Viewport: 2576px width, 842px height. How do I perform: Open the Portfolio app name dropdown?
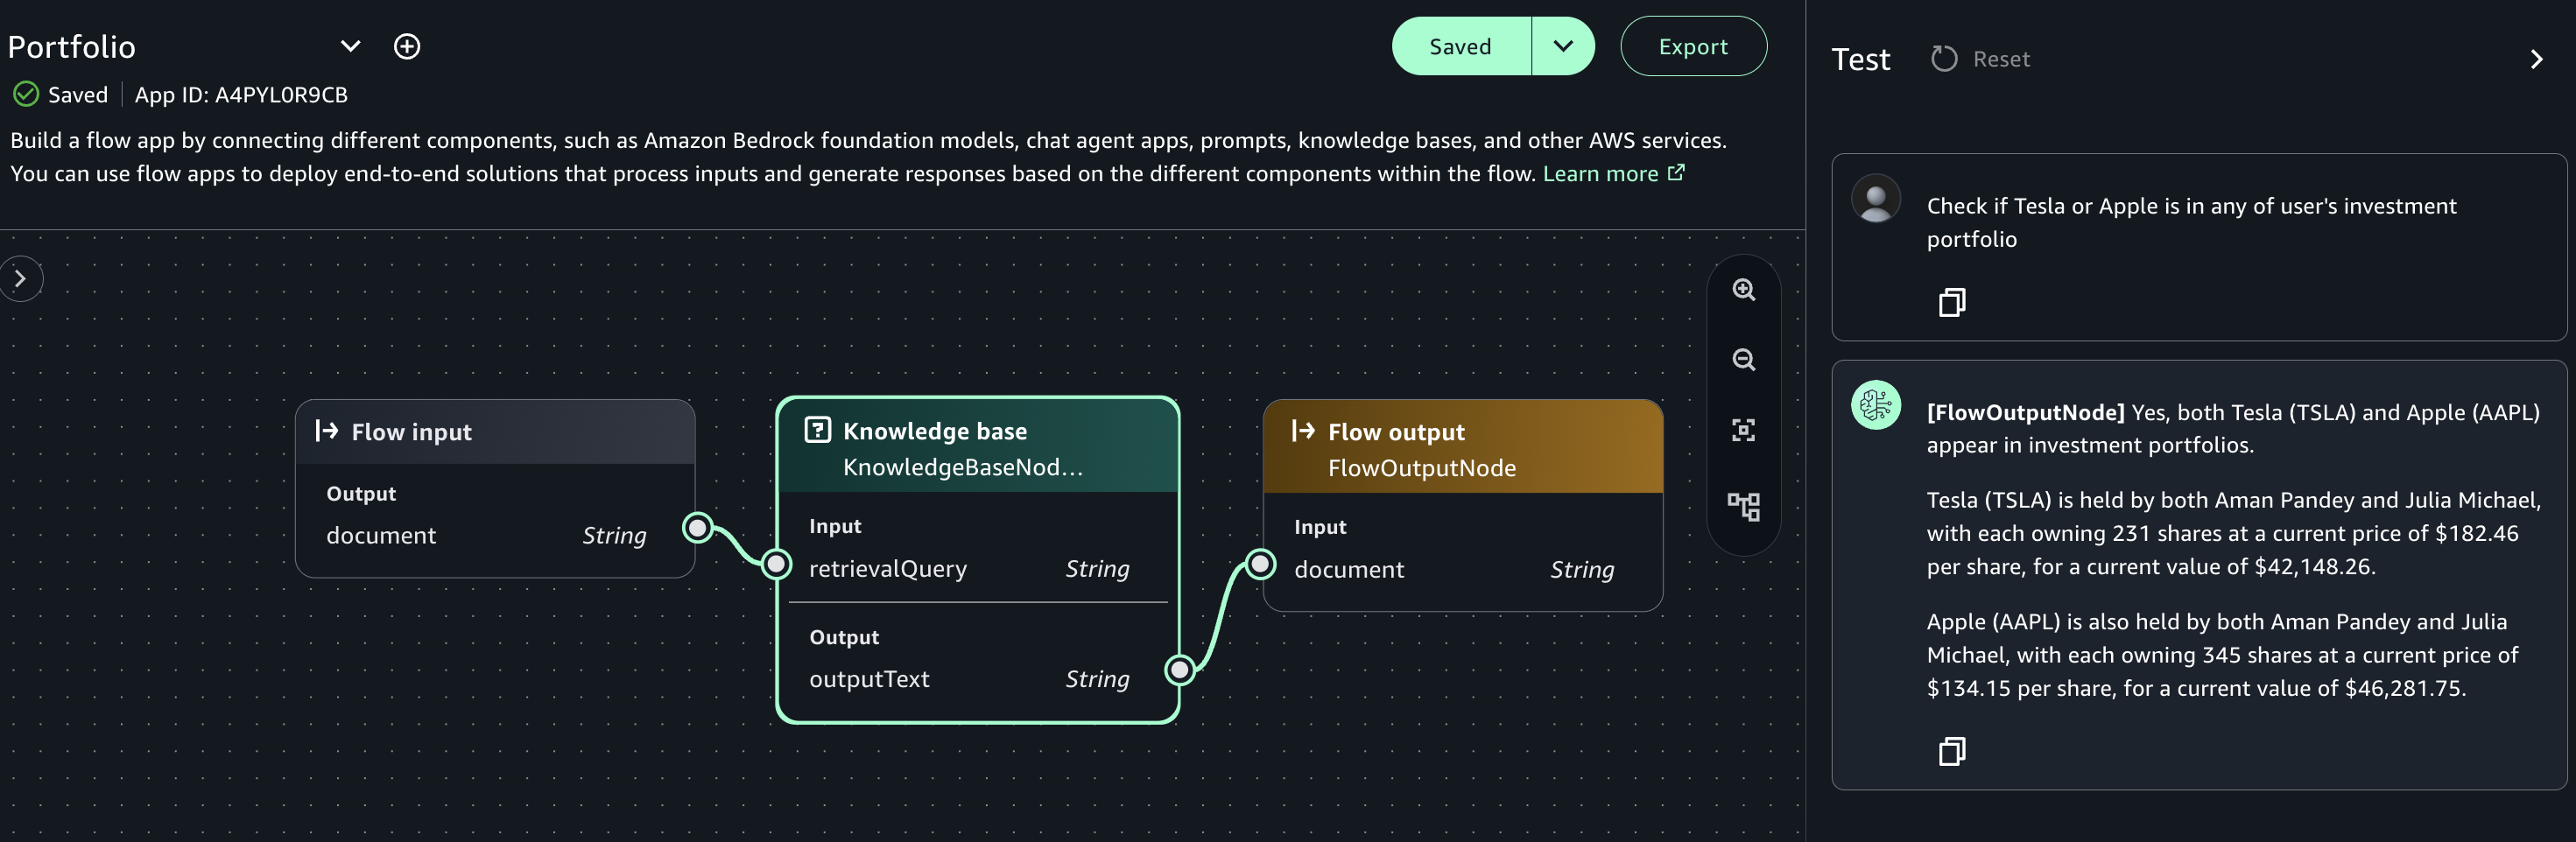(x=350, y=46)
